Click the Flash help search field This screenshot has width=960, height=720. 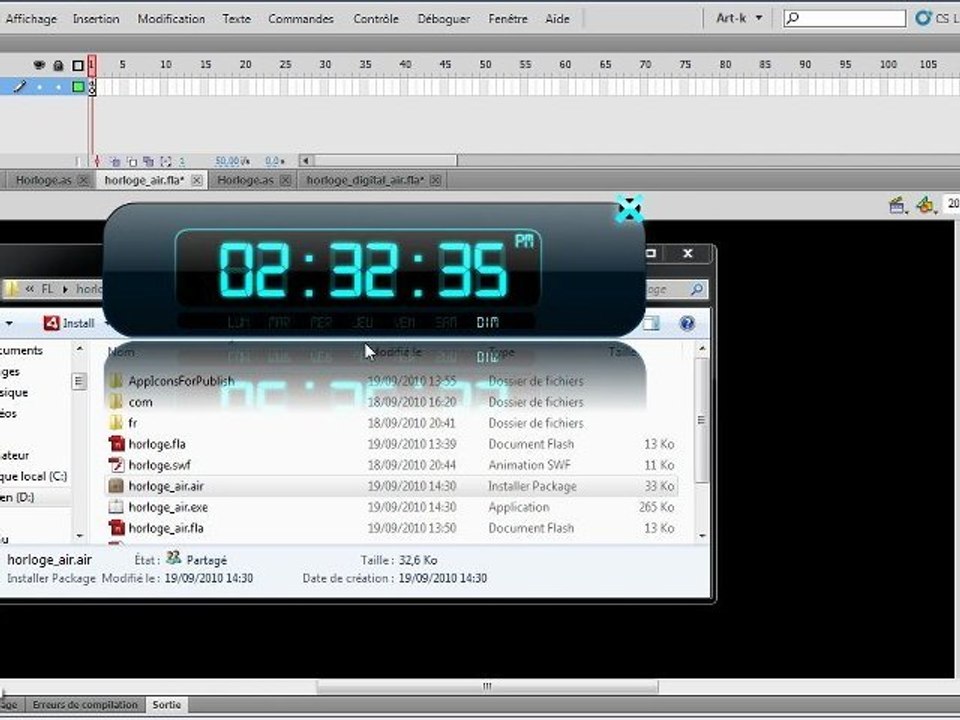(x=844, y=18)
